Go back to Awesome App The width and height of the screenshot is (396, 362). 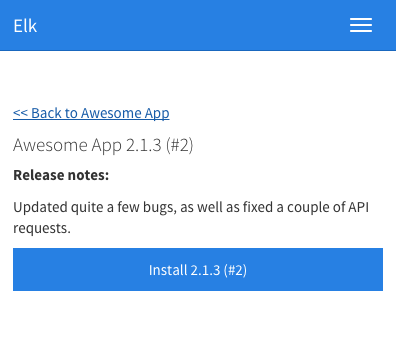click(x=91, y=114)
